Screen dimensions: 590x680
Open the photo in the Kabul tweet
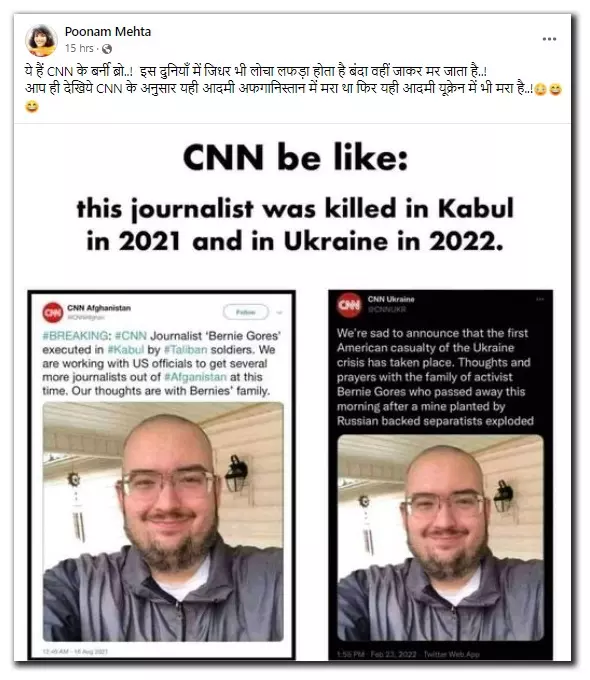point(163,522)
